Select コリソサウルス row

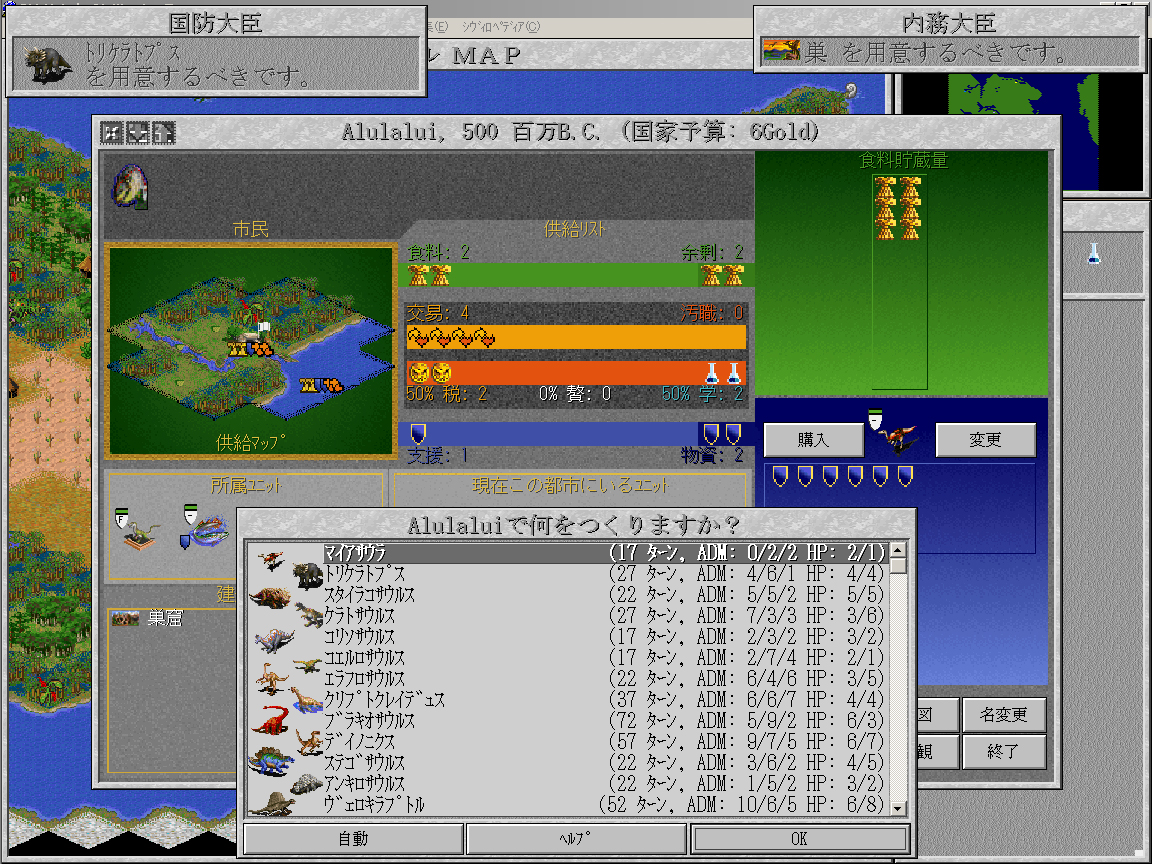(x=604, y=636)
